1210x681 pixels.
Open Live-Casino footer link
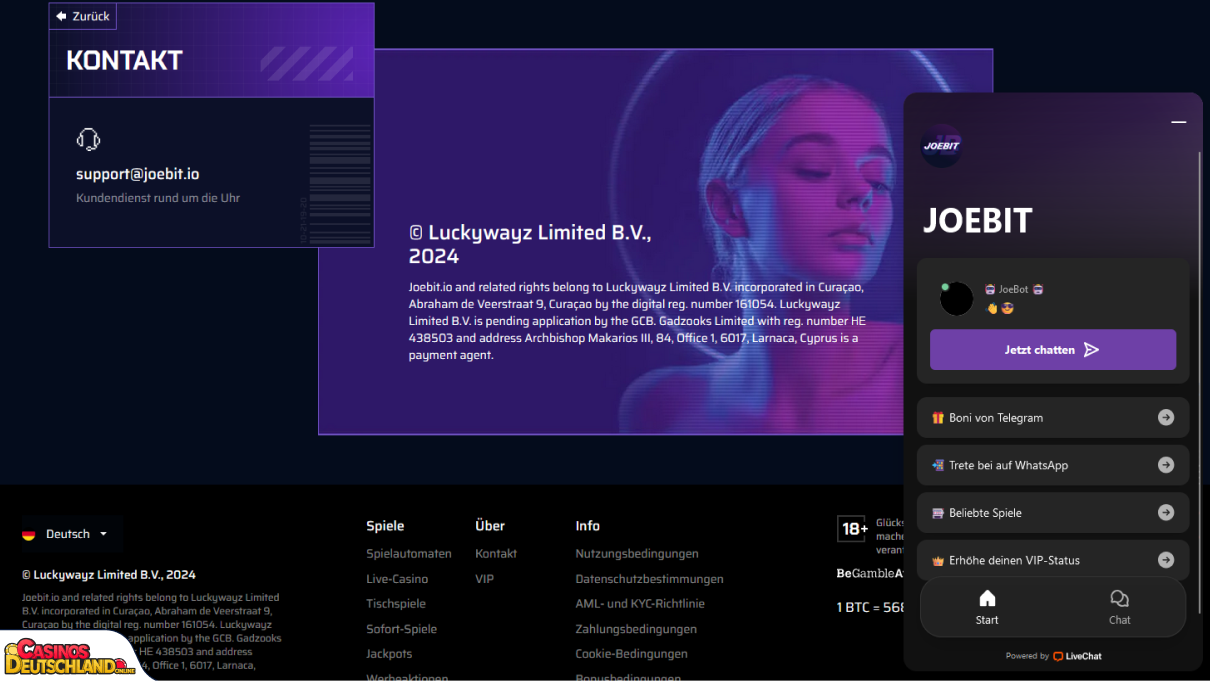tap(397, 579)
